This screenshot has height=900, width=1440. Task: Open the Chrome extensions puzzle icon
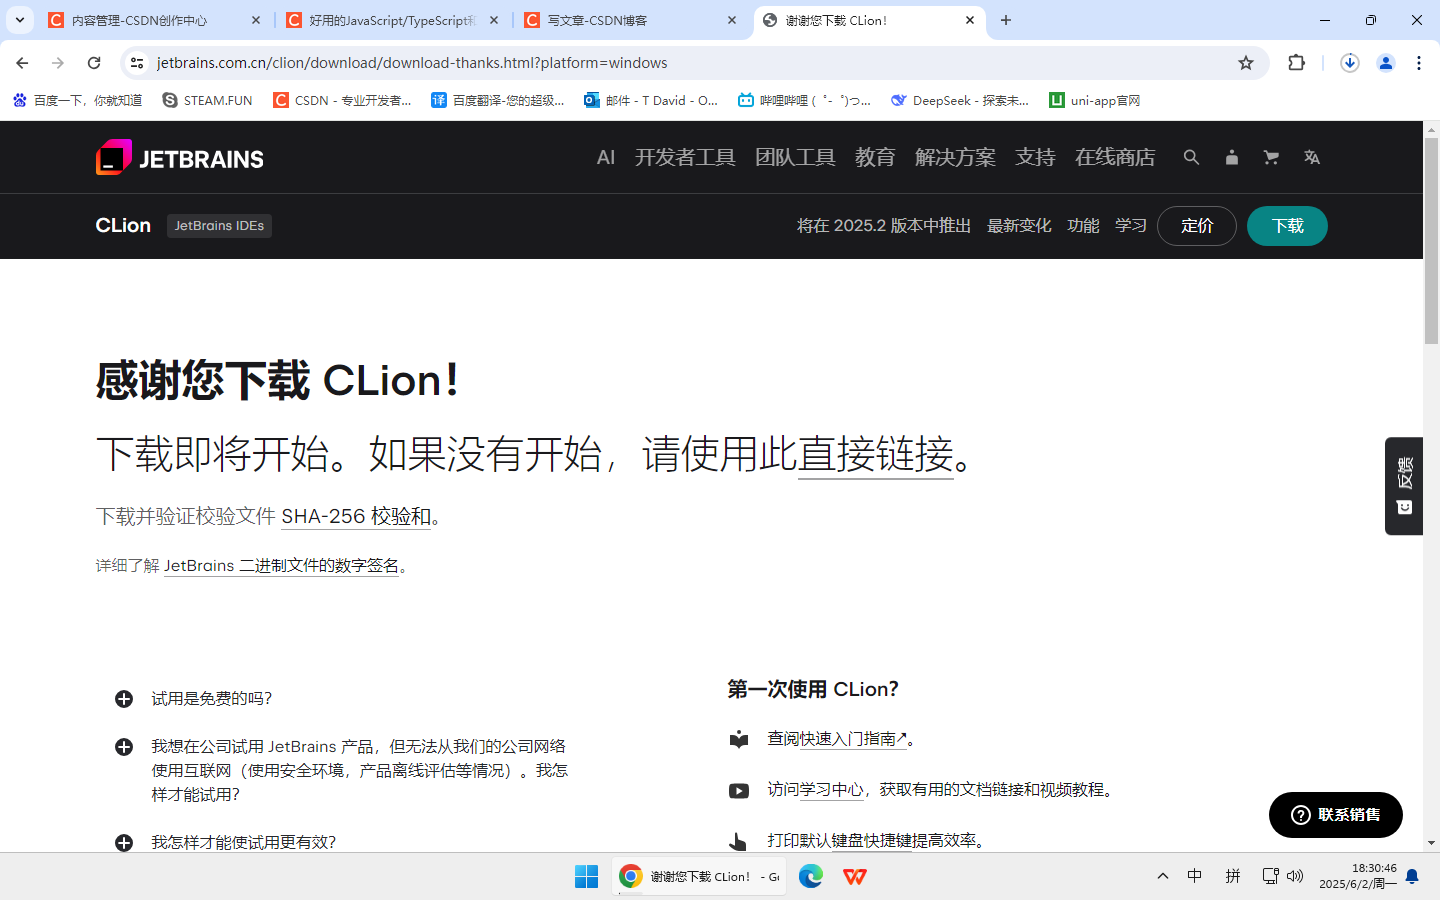pos(1297,63)
